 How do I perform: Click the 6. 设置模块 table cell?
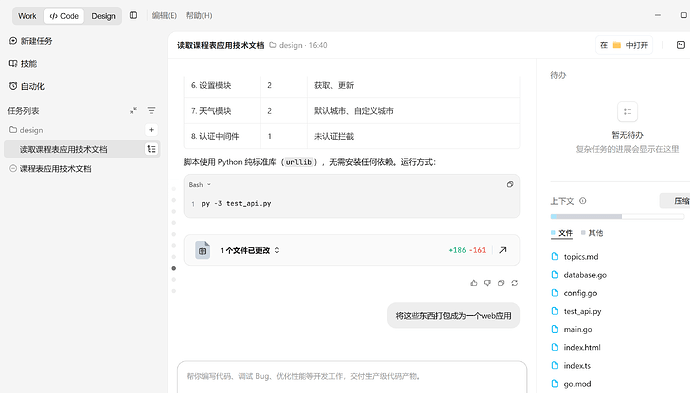point(222,85)
